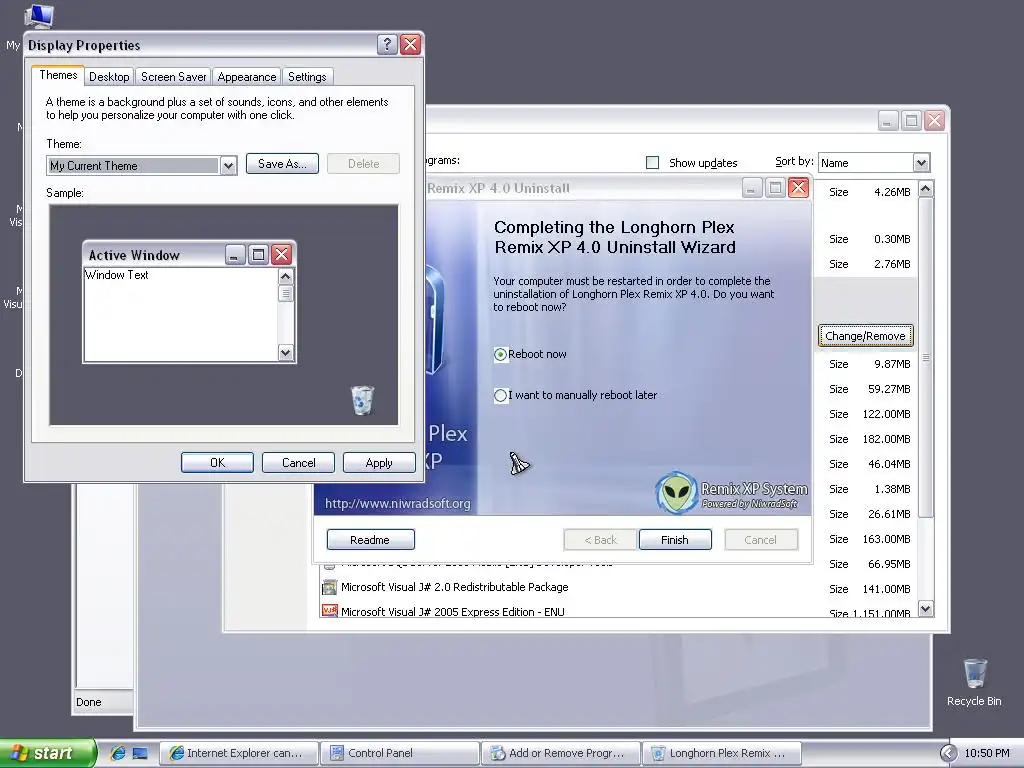Click the Microsoft Visual J# 2.0 Redistributable icon

tap(330, 587)
